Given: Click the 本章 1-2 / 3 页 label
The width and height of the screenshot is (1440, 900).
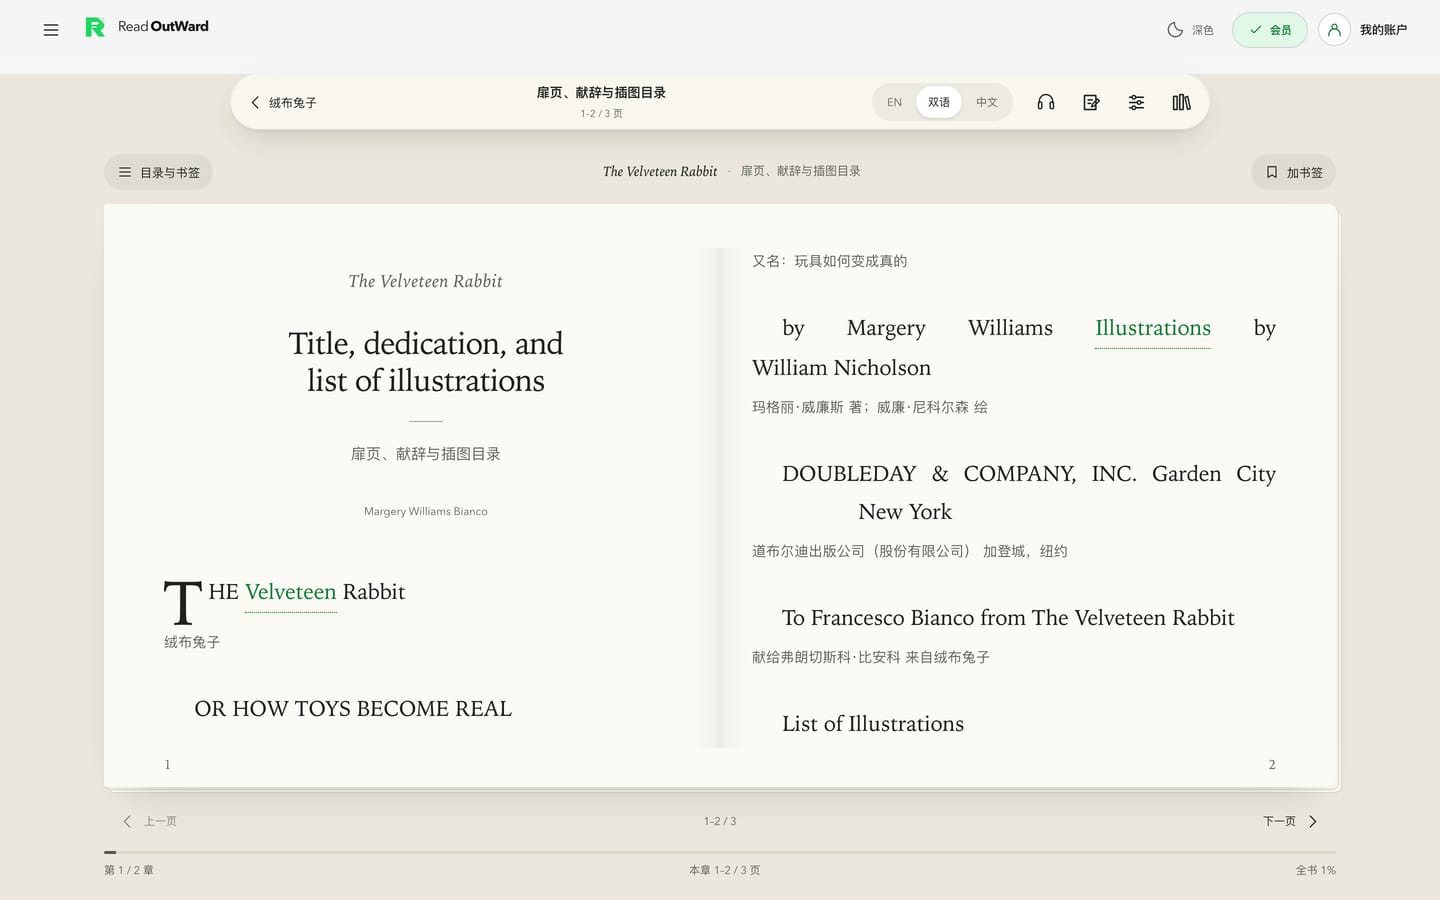Looking at the screenshot, I should pos(724,870).
